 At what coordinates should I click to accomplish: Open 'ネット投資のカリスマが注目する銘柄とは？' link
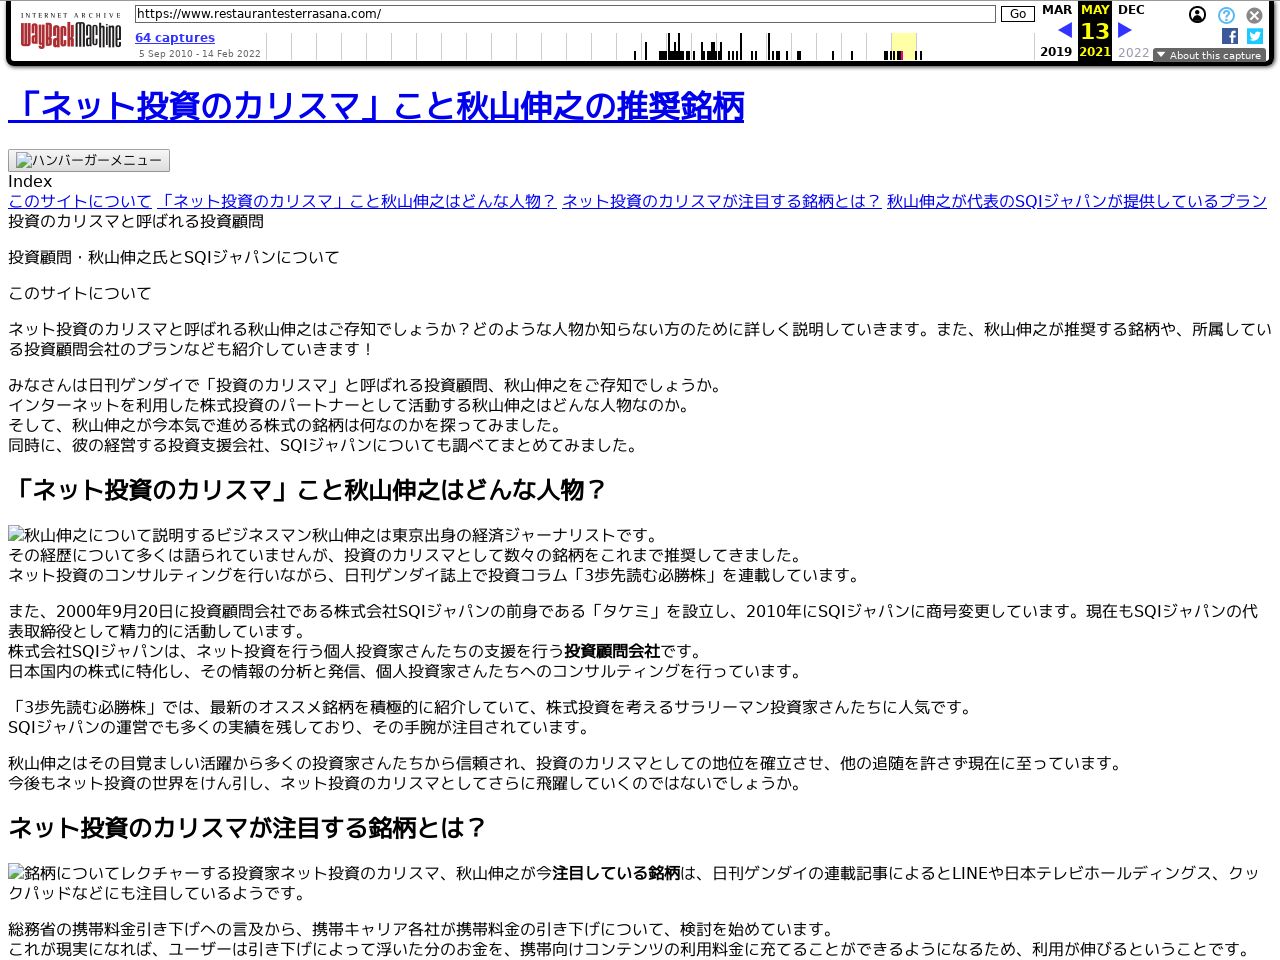point(721,201)
